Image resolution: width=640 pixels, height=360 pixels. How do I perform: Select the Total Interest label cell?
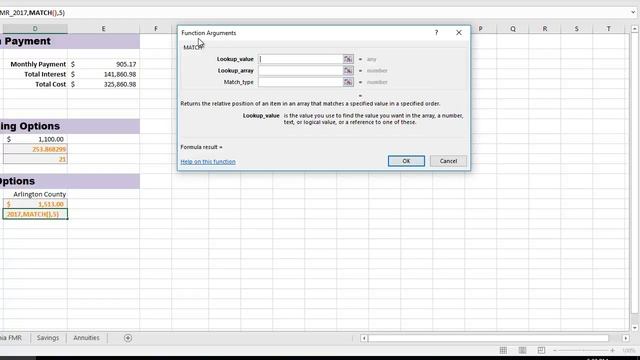[35, 74]
